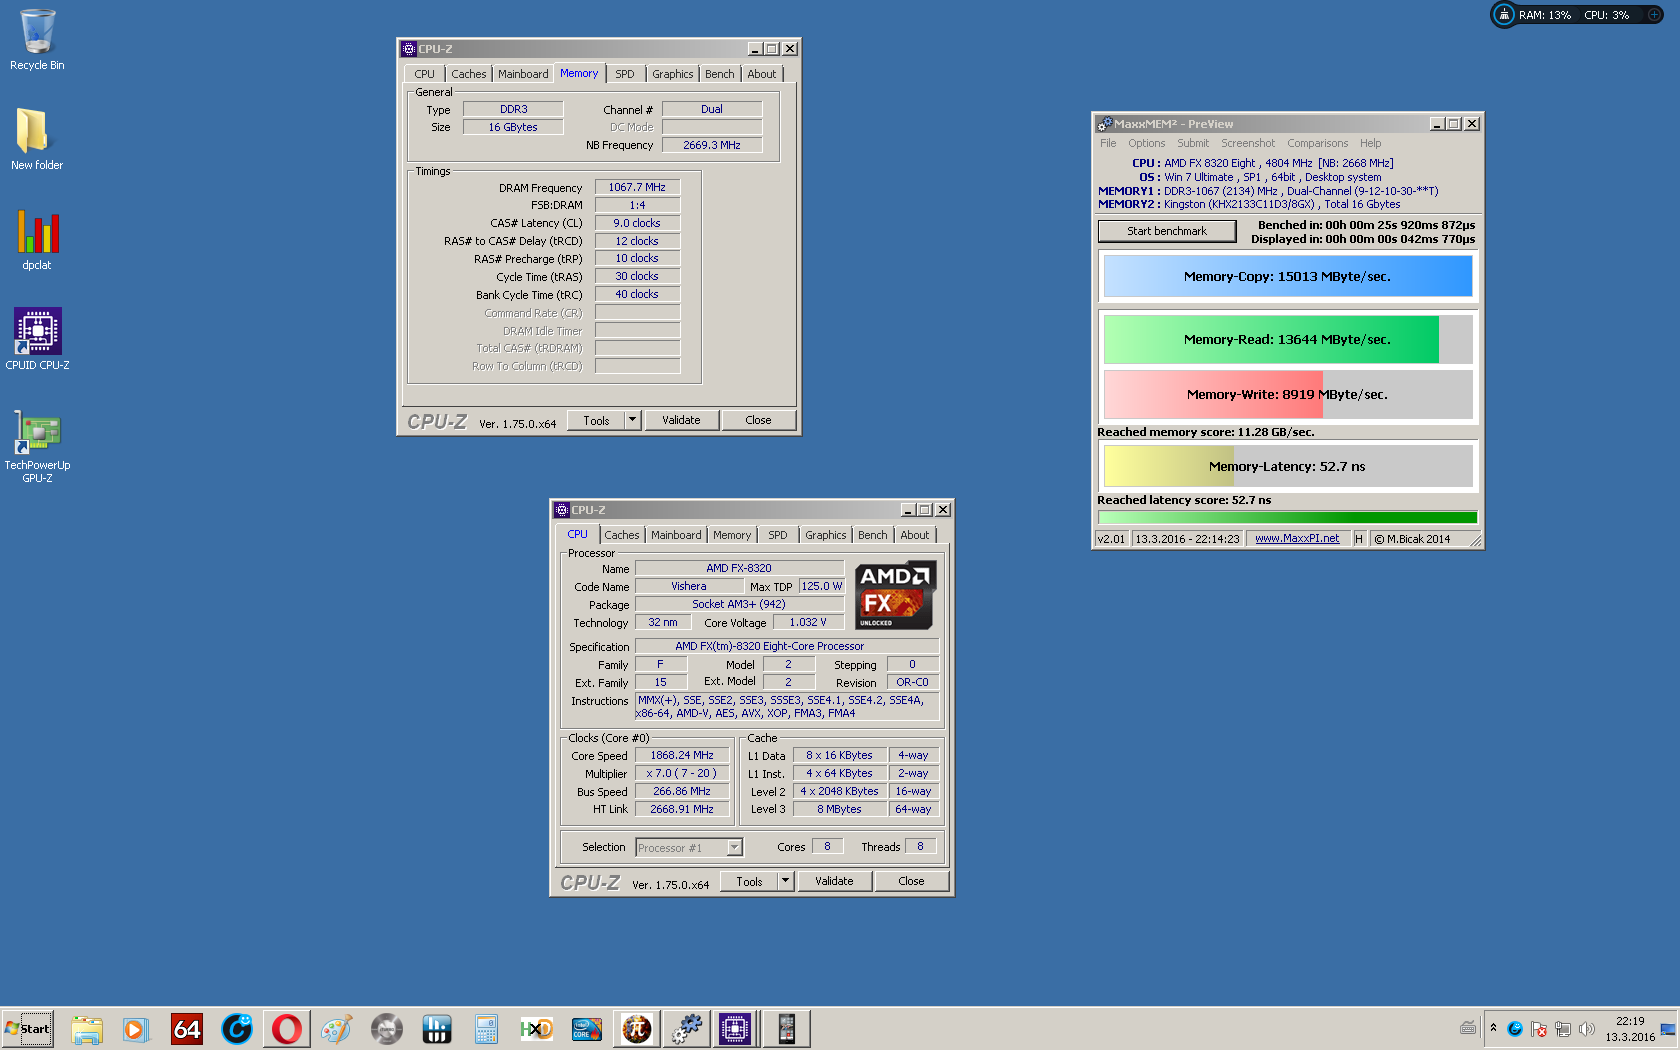Open Windows Media Player taskbar icon
The image size is (1680, 1050).
(x=136, y=1029)
